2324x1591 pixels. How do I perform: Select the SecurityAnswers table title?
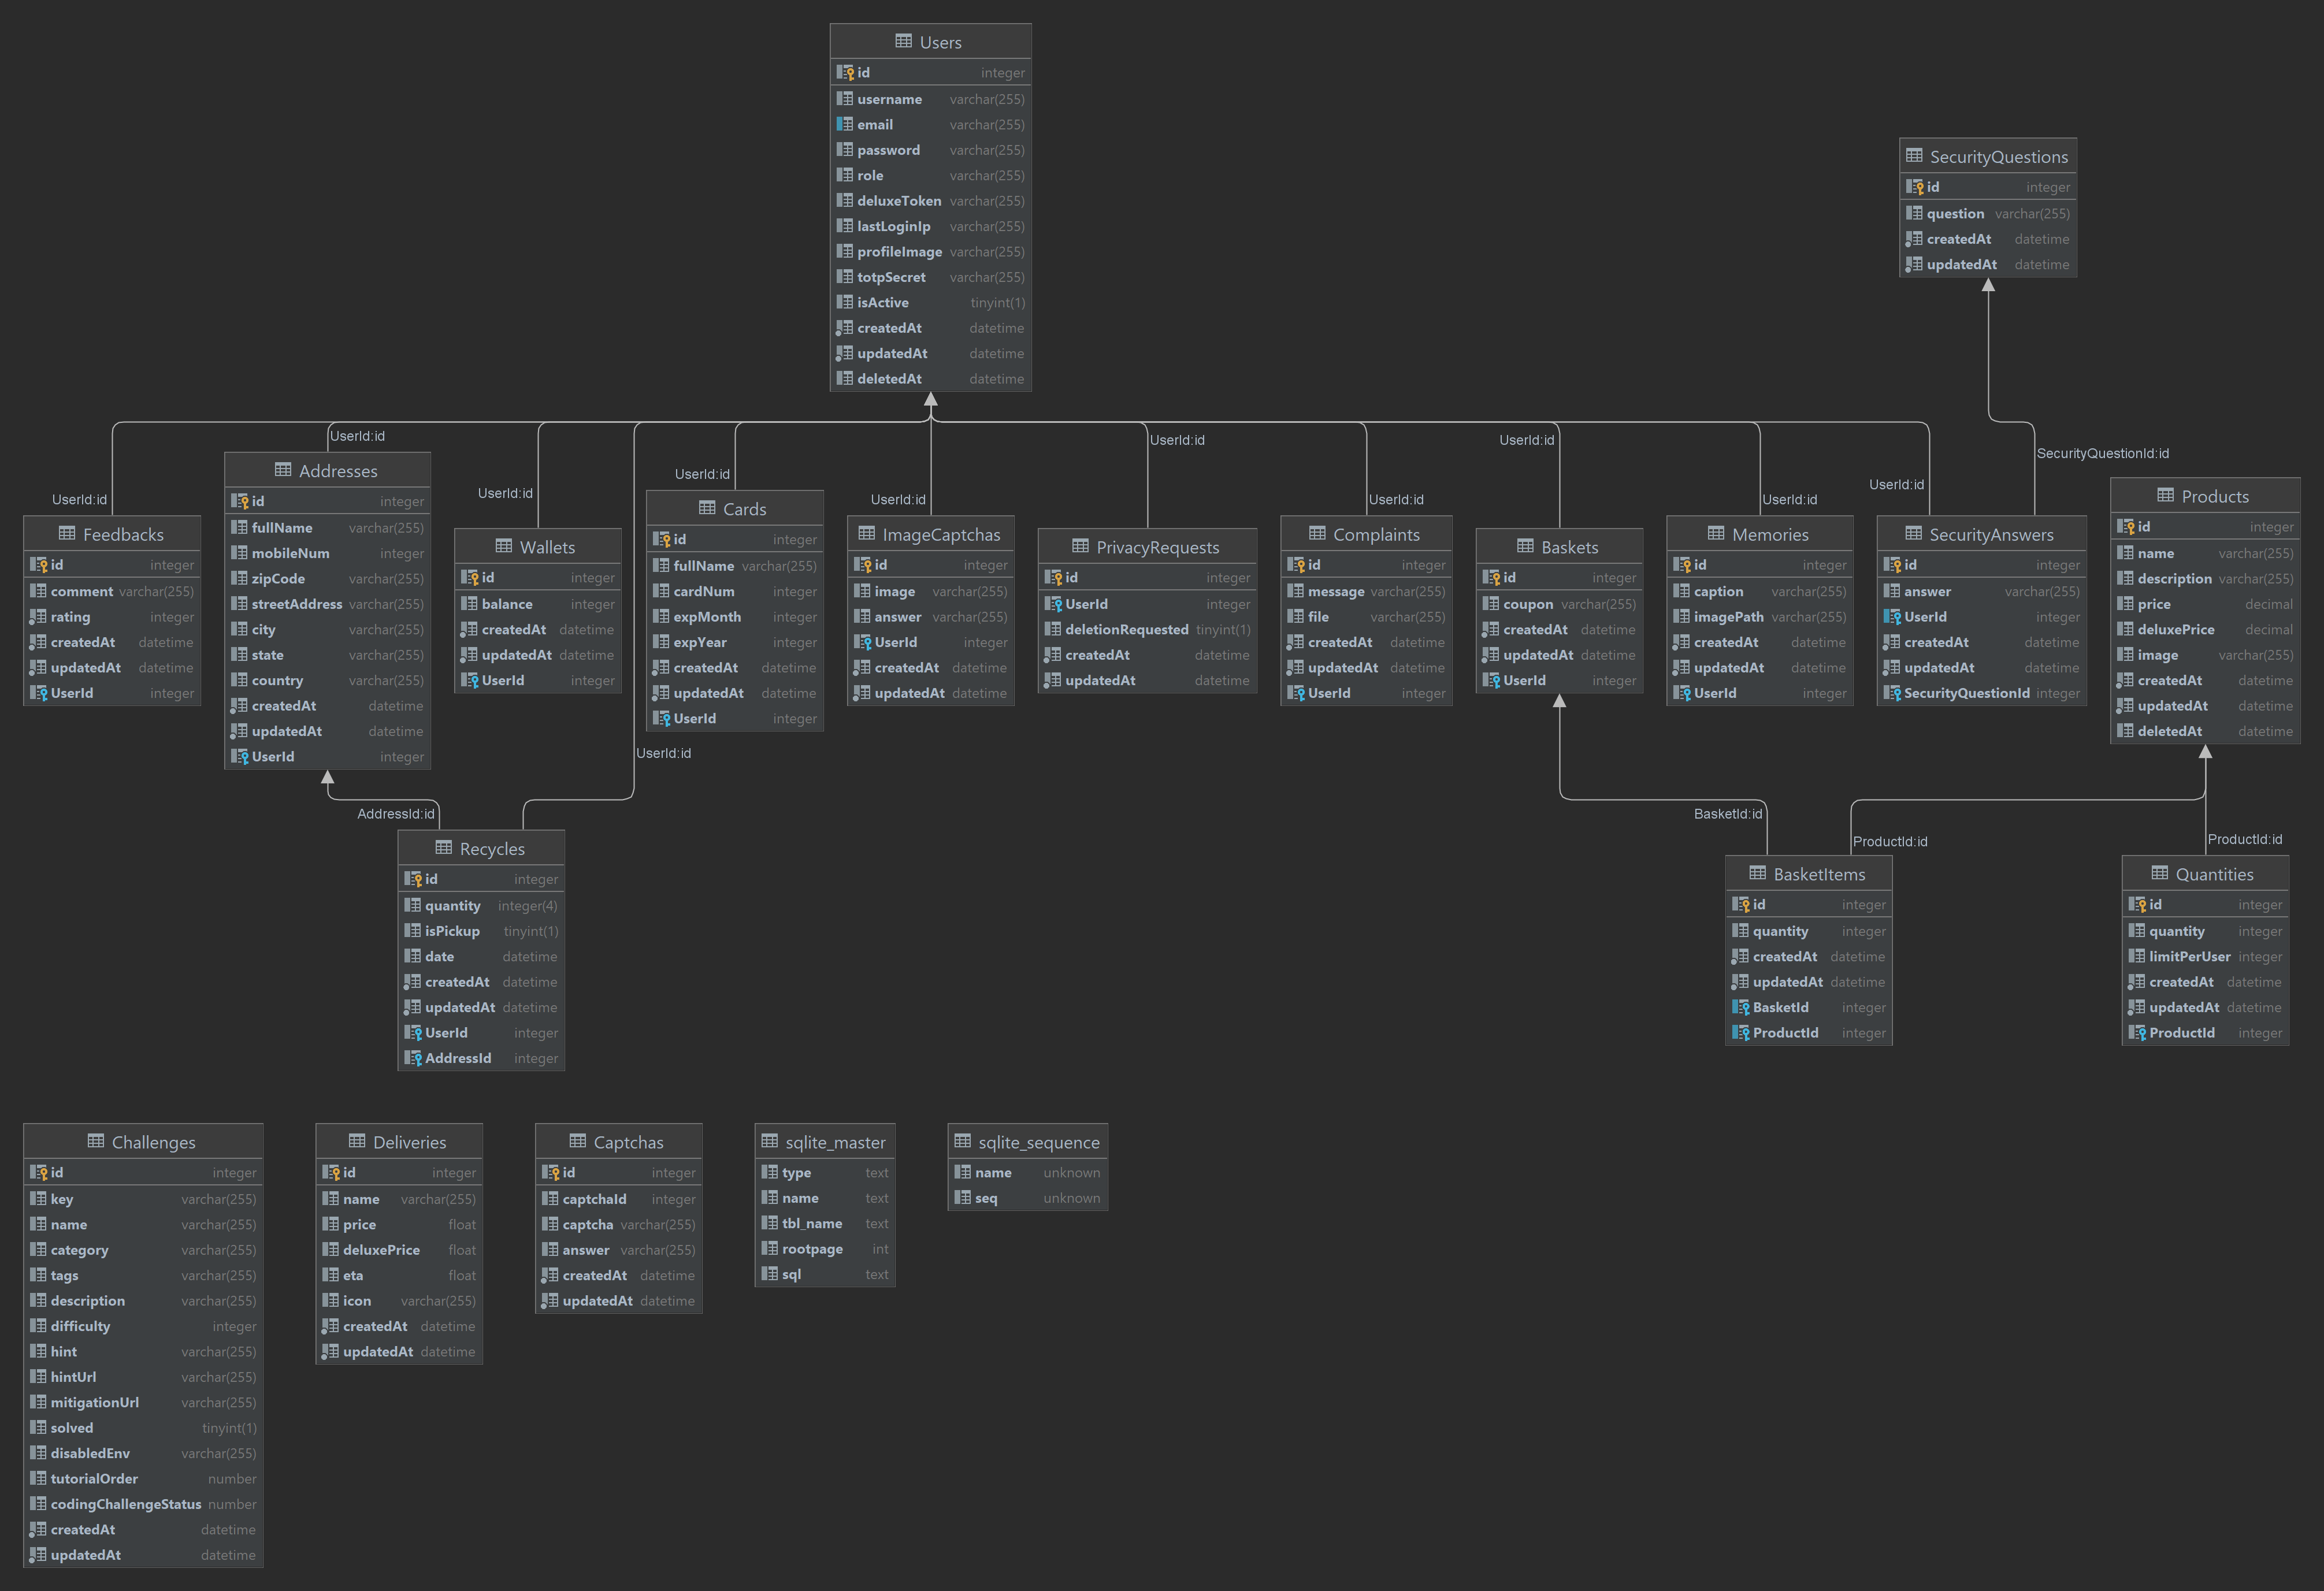pyautogui.click(x=1991, y=534)
